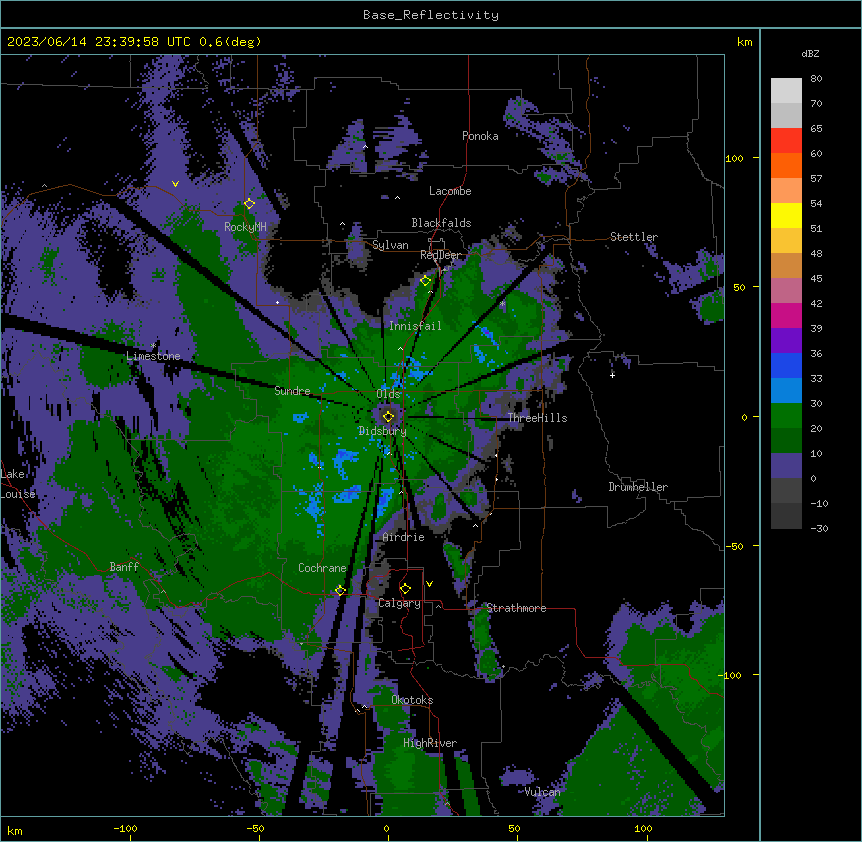This screenshot has height=842, width=862.
Task: Select the -10 dBZ dark gray swatch
Action: tap(786, 491)
